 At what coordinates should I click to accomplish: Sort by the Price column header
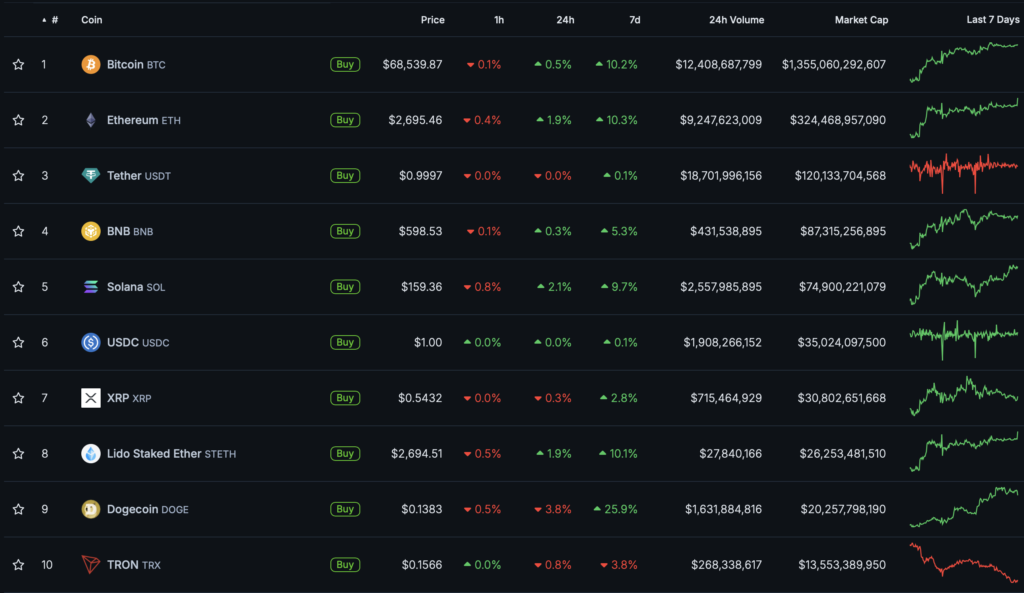coord(432,20)
